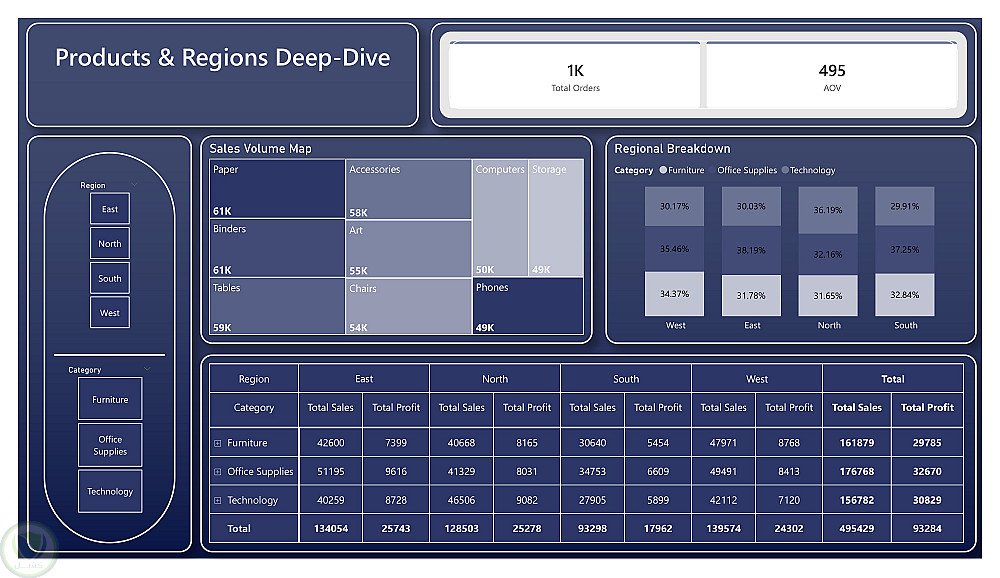Select the West stacked column's top segment
Image resolution: width=1000 pixels, height=578 pixels.
[675, 206]
